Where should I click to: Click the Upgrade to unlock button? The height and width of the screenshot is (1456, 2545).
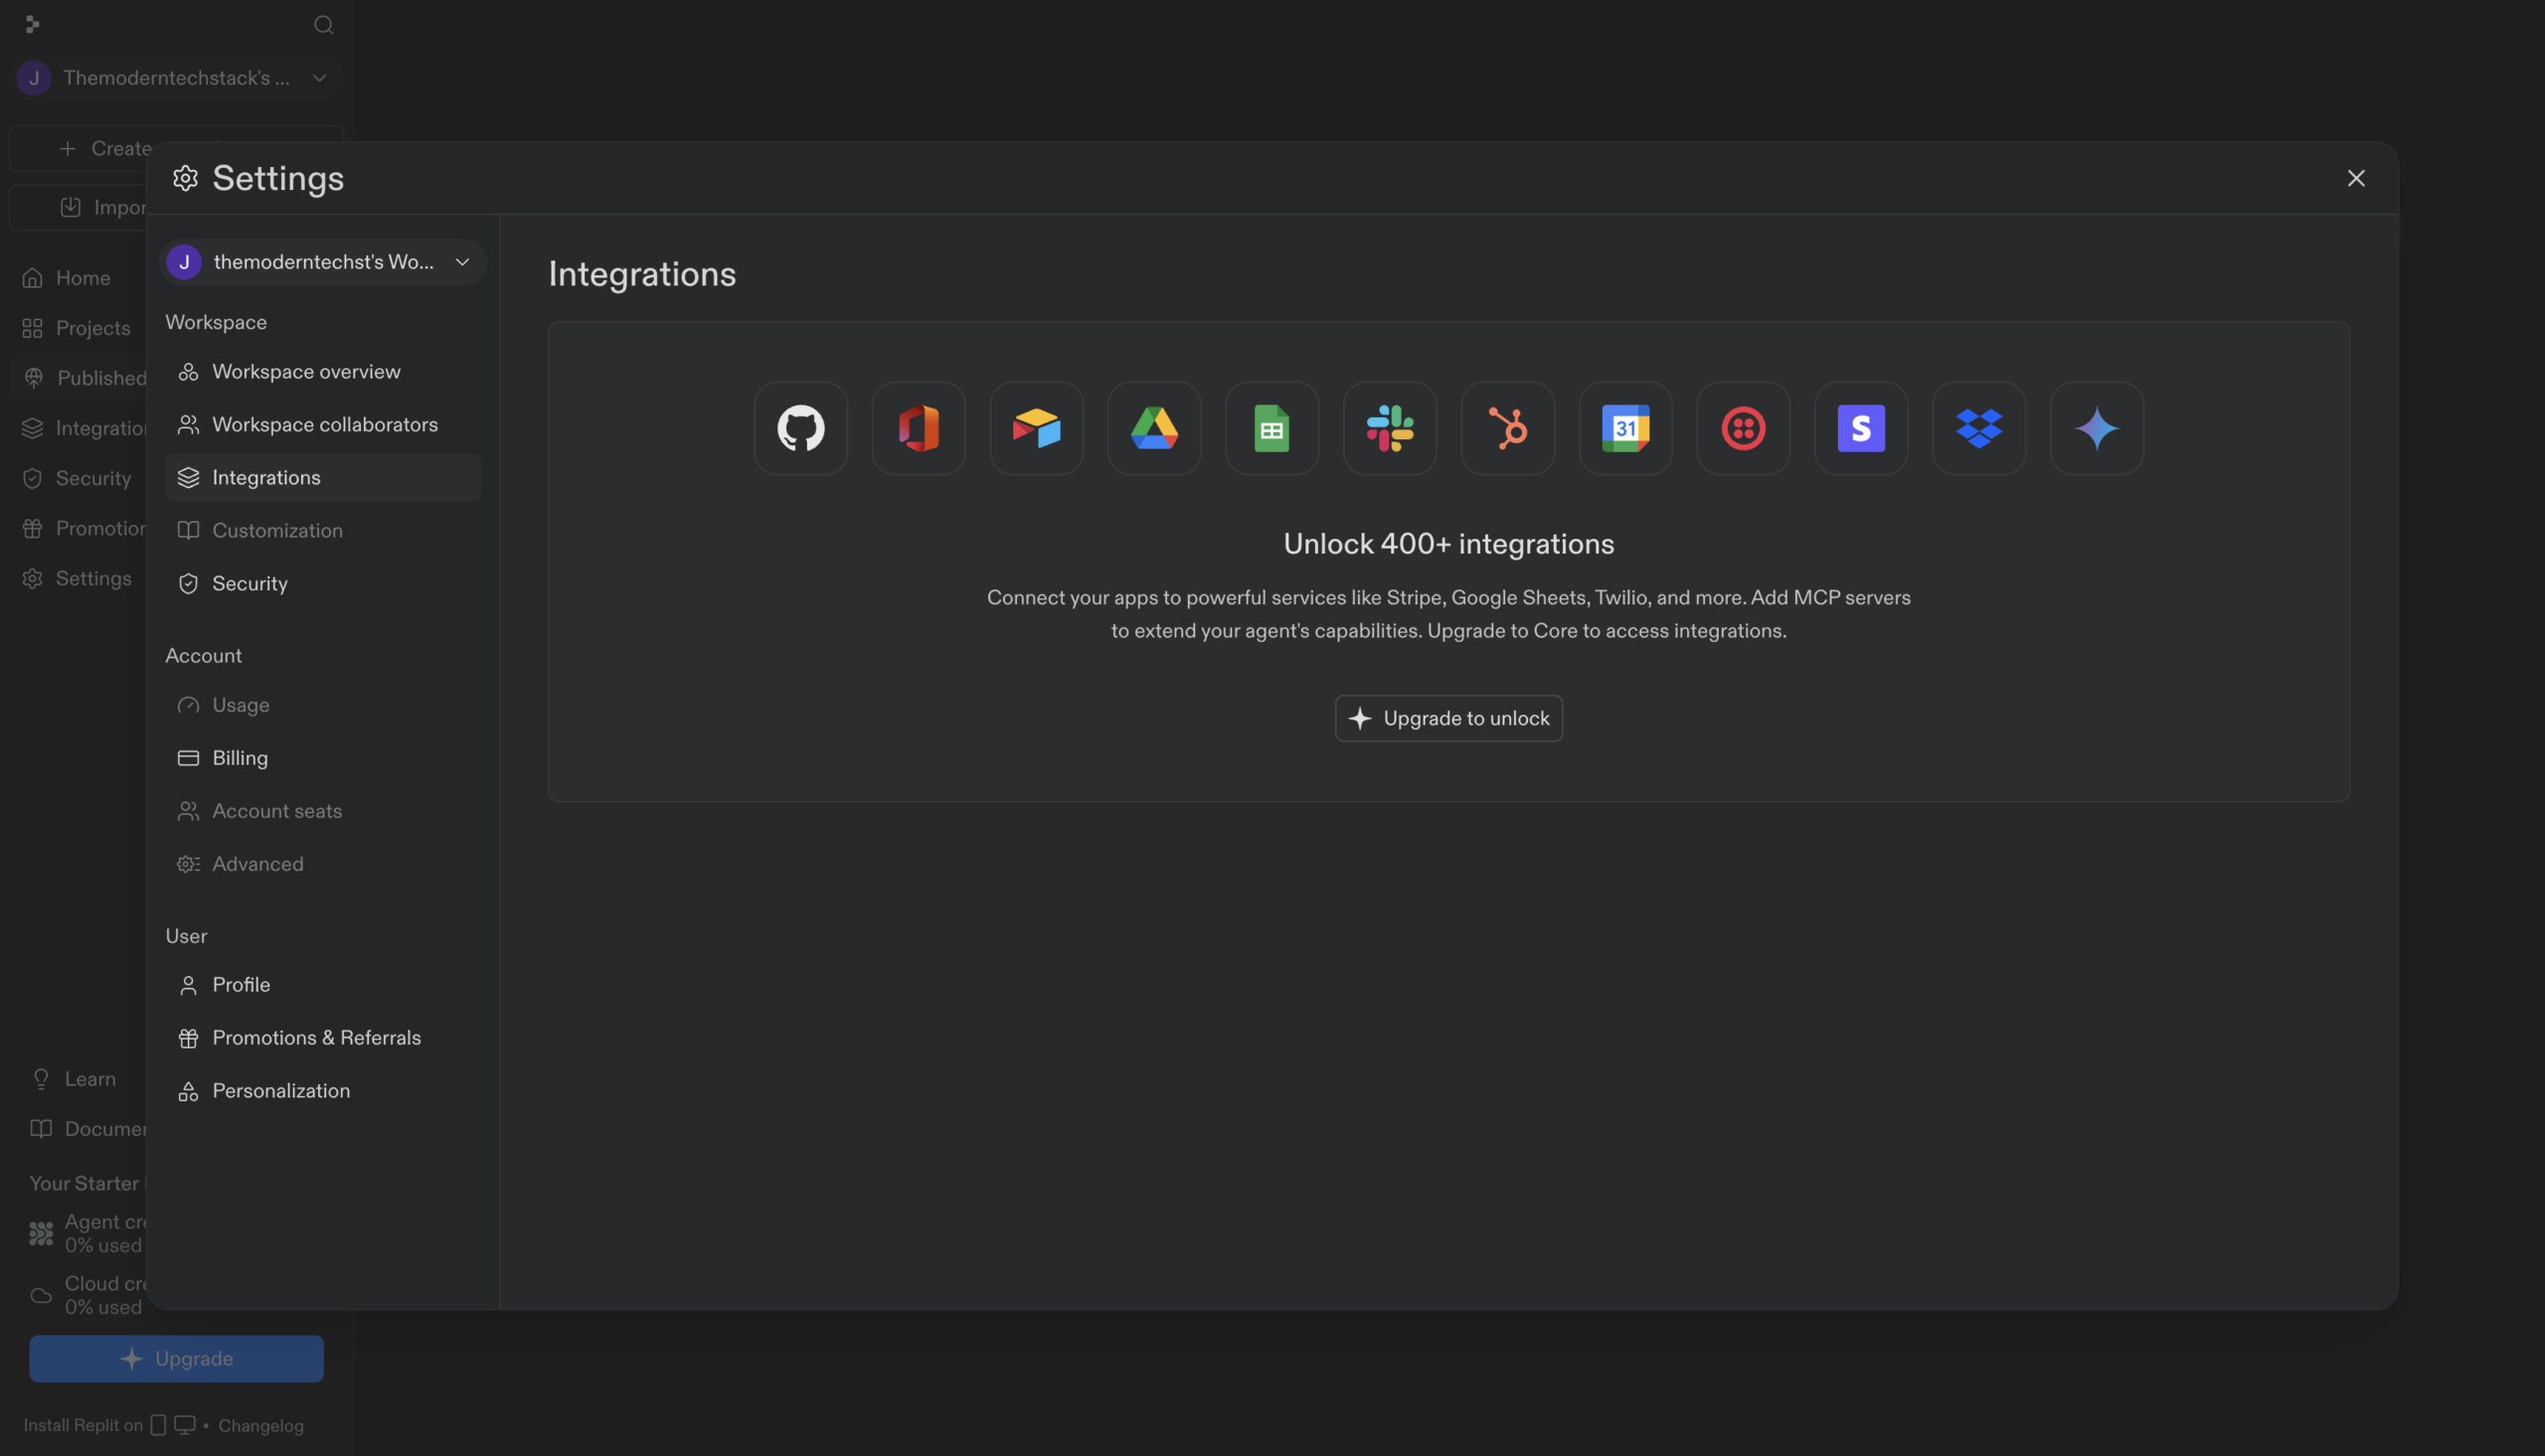coord(1448,718)
